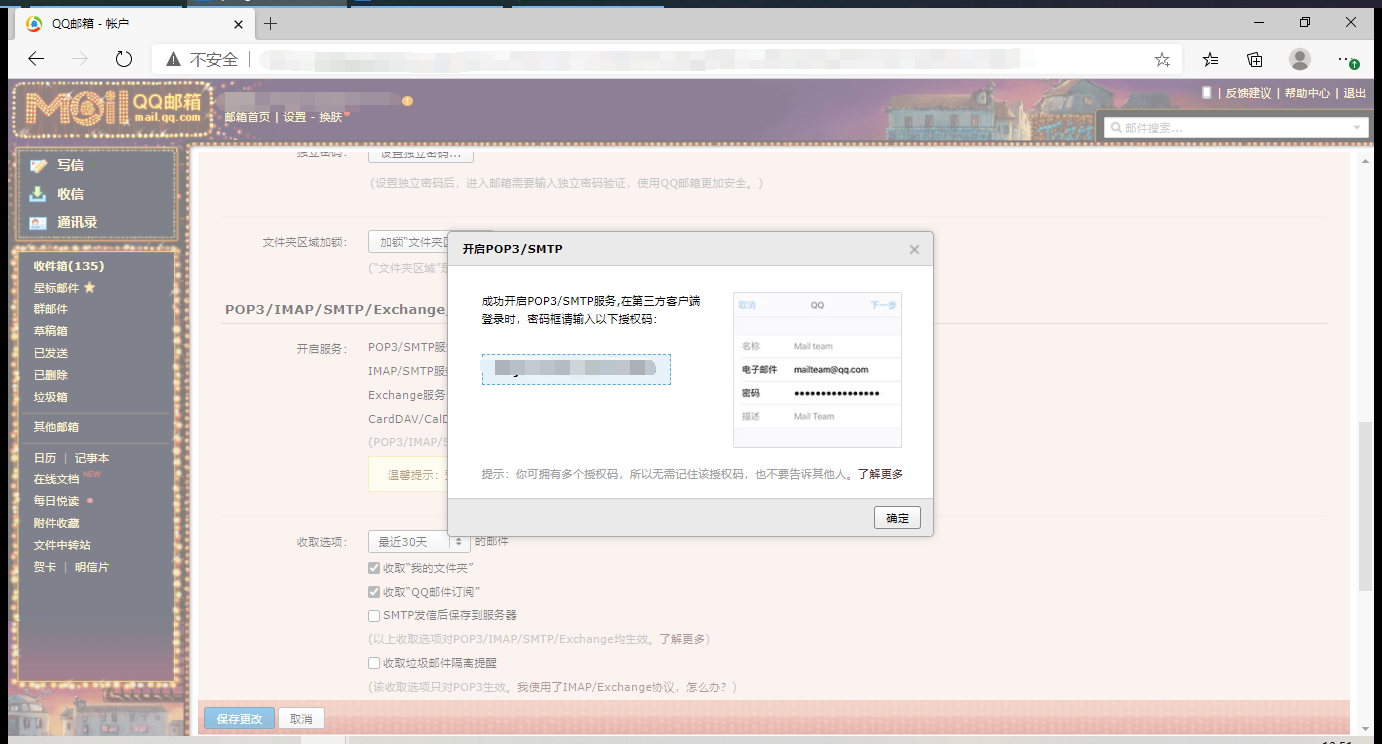Open 换肤 link in header
This screenshot has height=744, width=1382.
point(330,117)
